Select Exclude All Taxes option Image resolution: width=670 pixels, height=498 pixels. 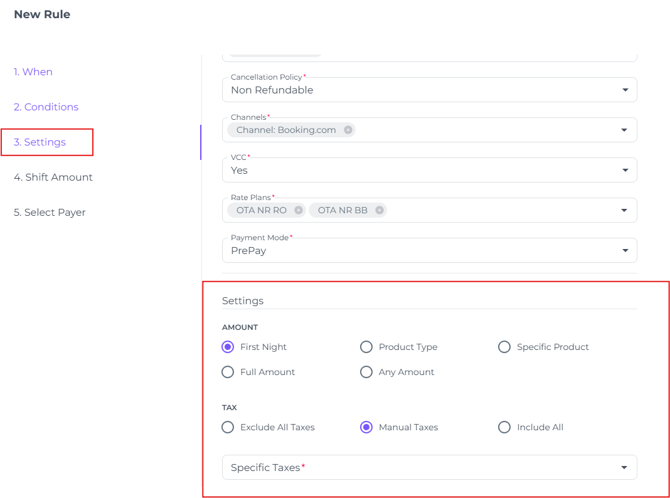coord(228,427)
